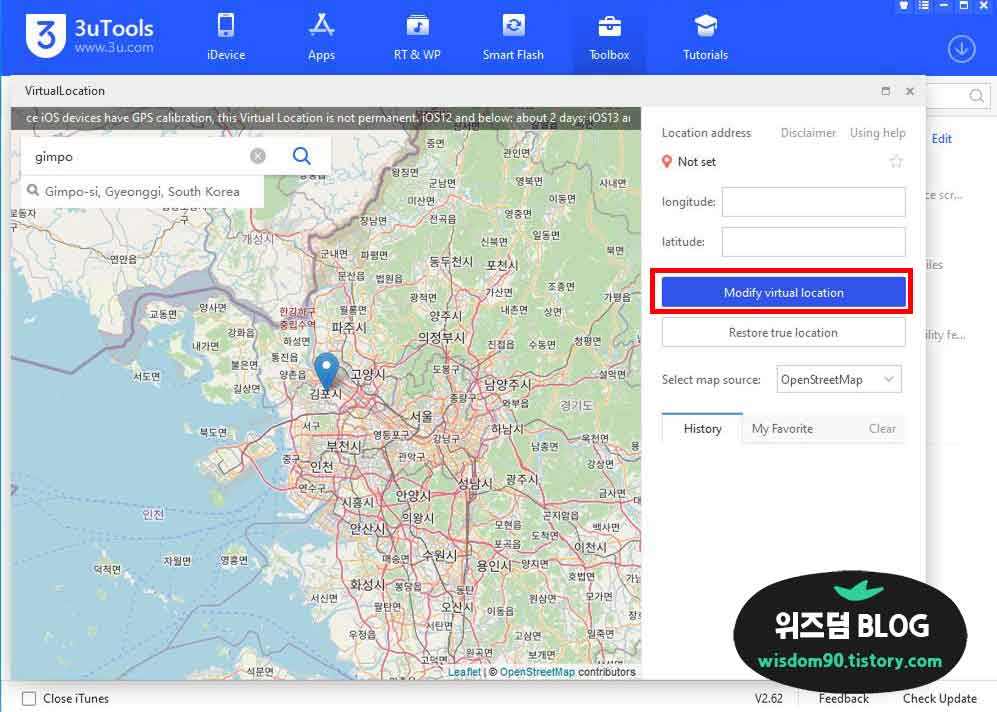997x712 pixels.
Task: Click the download arrow icon
Action: click(x=960, y=48)
